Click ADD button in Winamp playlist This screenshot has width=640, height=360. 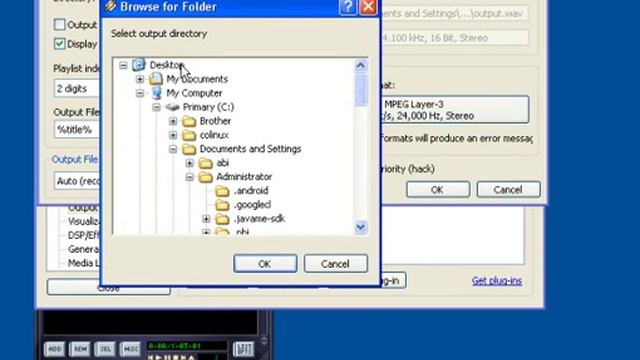[x=54, y=349]
